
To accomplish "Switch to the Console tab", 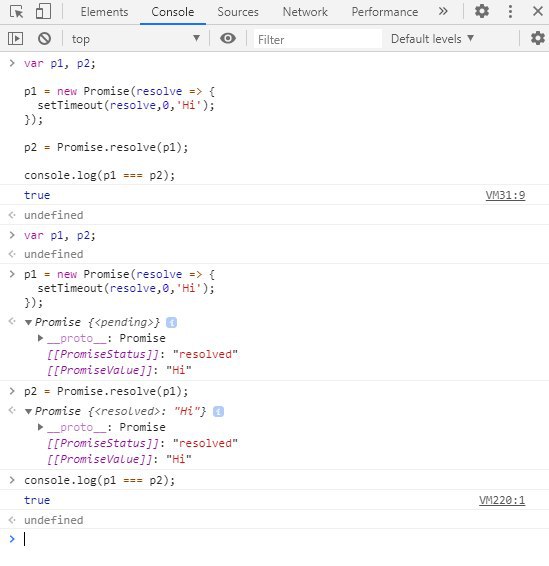I will [x=173, y=12].
